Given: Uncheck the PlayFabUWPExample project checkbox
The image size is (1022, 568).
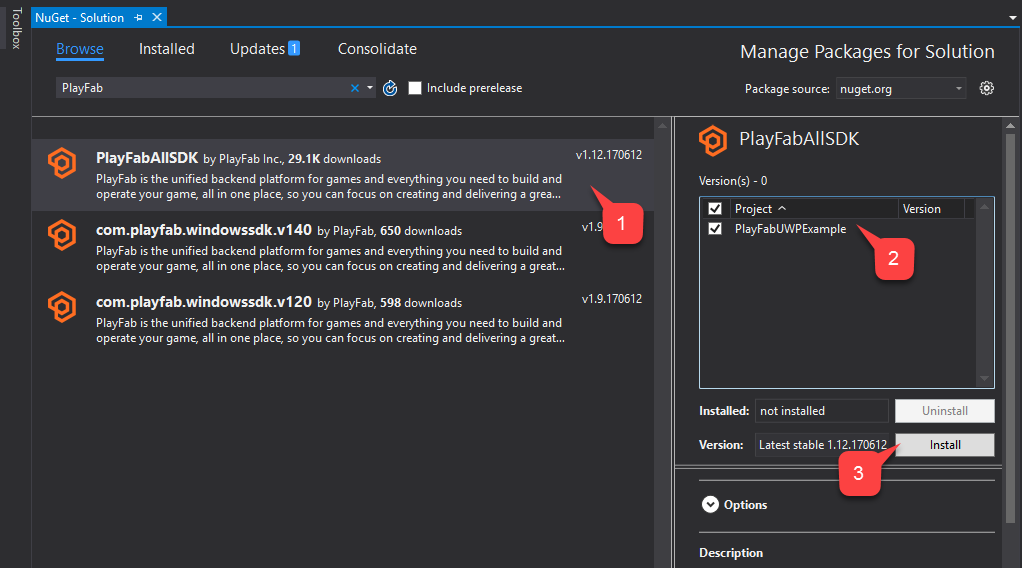Looking at the screenshot, I should point(715,229).
